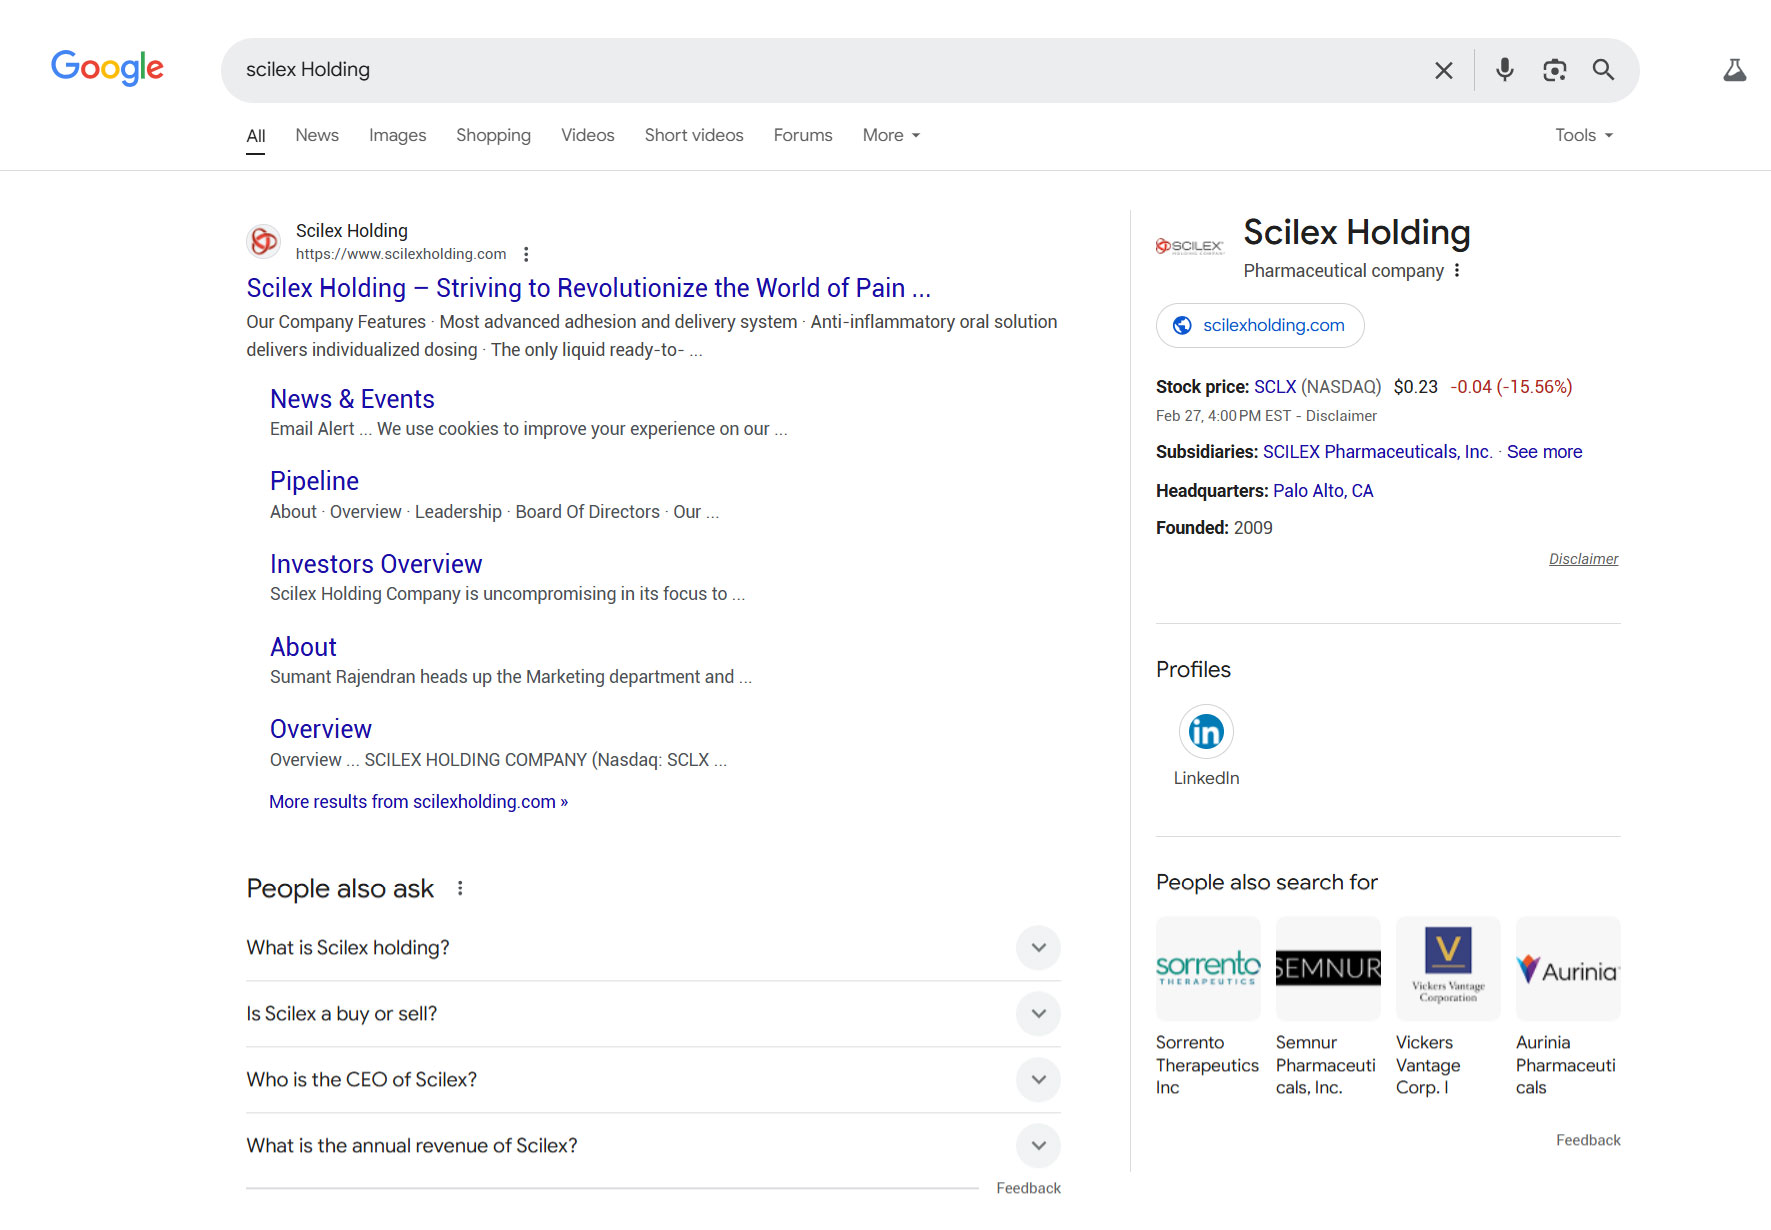
Task: Click the Scilex logo in knowledge panel
Action: 1190,246
